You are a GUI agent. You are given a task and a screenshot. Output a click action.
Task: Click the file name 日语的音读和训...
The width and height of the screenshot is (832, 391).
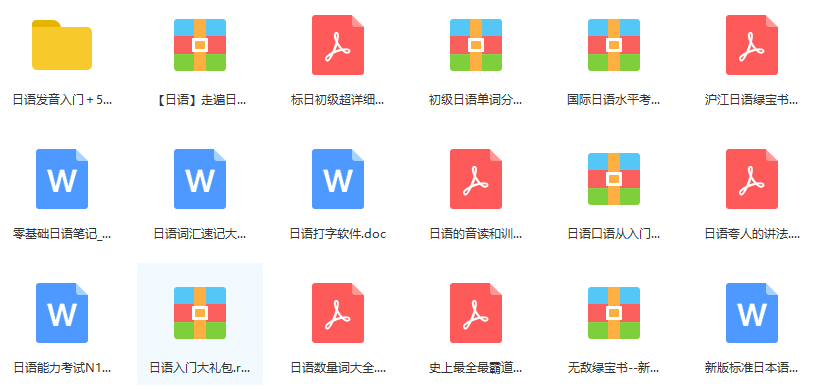coord(476,233)
